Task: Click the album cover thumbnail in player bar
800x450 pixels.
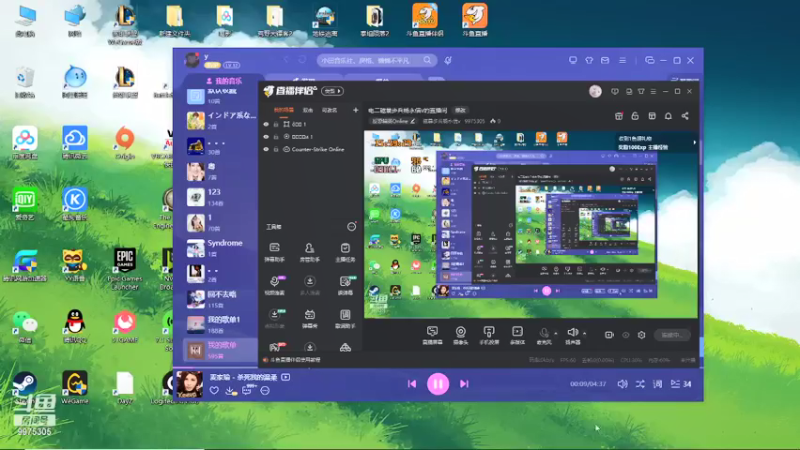Action: (x=189, y=384)
